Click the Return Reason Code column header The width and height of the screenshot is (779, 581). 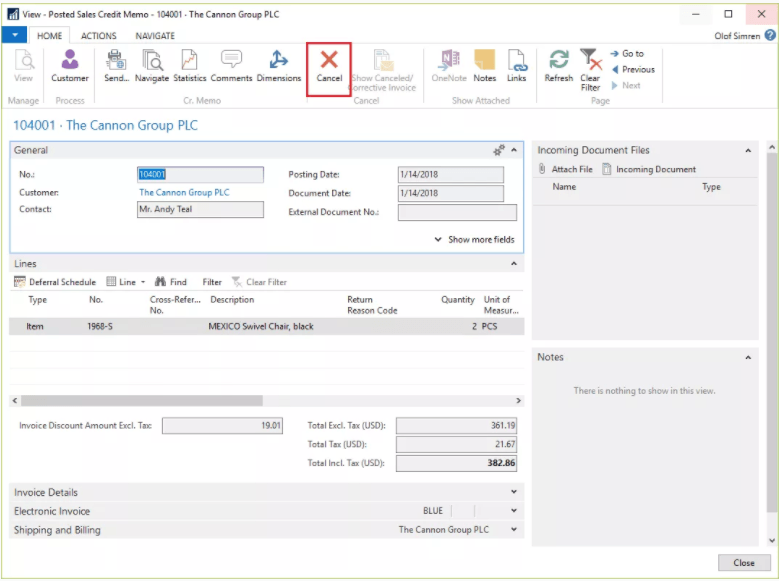(x=372, y=305)
